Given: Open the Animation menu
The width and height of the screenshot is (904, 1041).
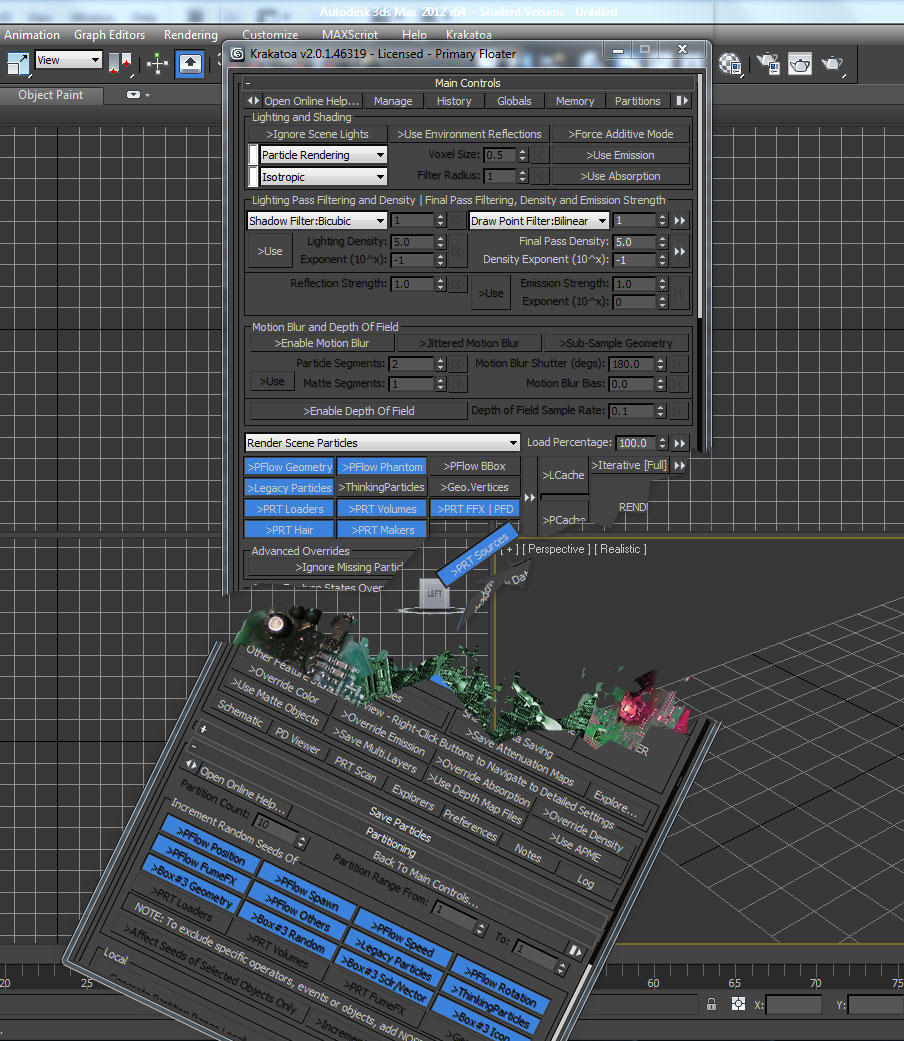Looking at the screenshot, I should click(x=32, y=35).
